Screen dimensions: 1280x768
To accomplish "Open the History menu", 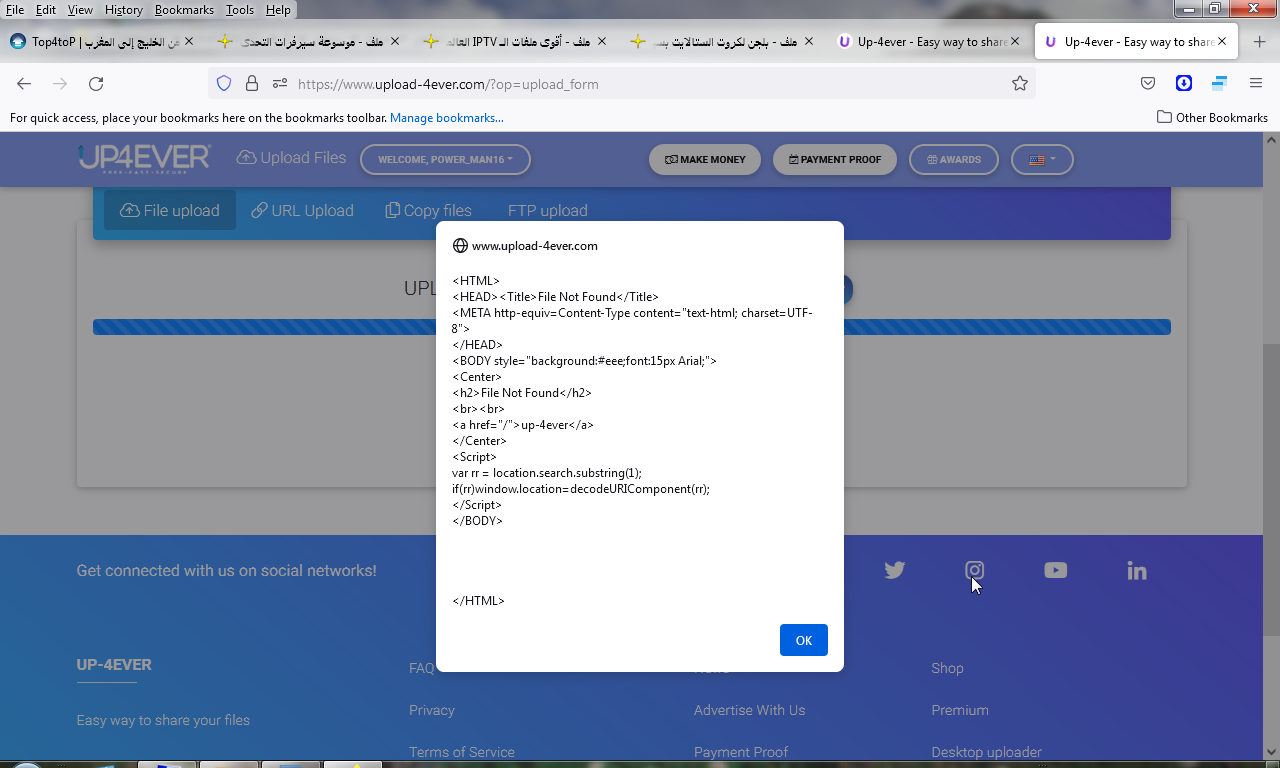I will 124,10.
